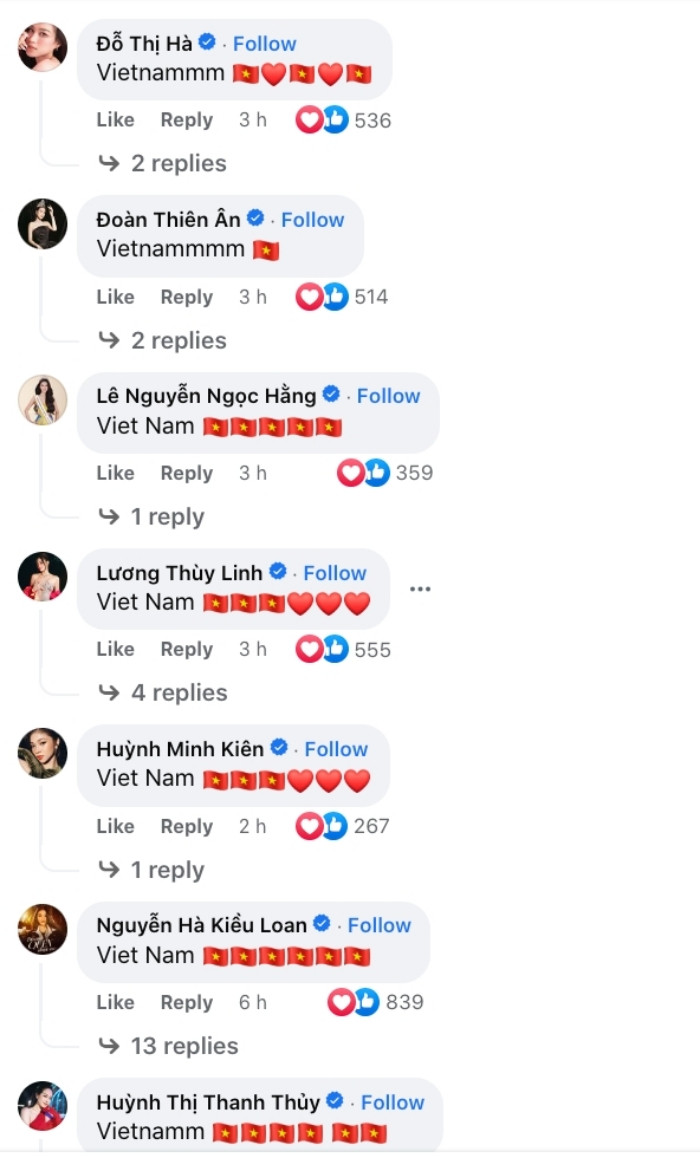Open reactions on Đỗ Thị Hà's comment
The height and width of the screenshot is (1158, 700).
coord(343,121)
